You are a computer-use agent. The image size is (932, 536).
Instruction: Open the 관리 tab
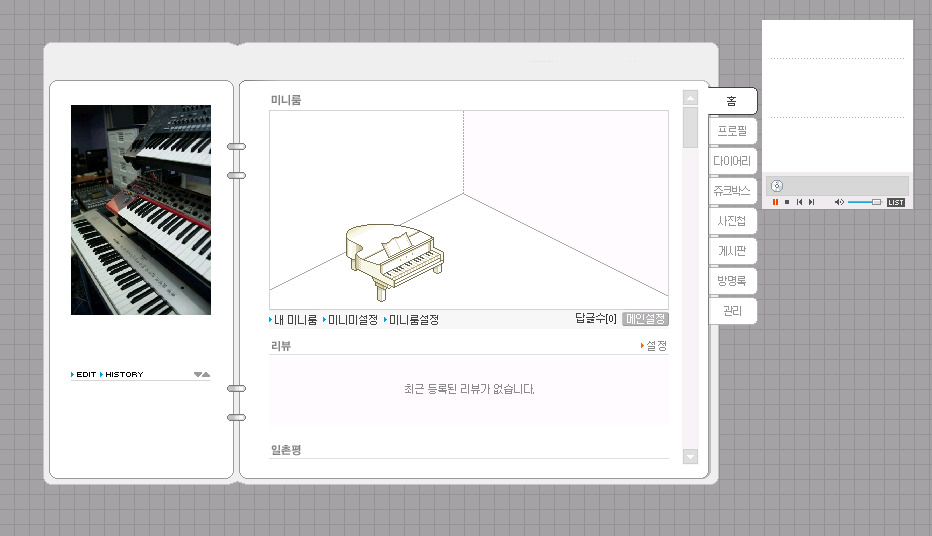pyautogui.click(x=732, y=311)
